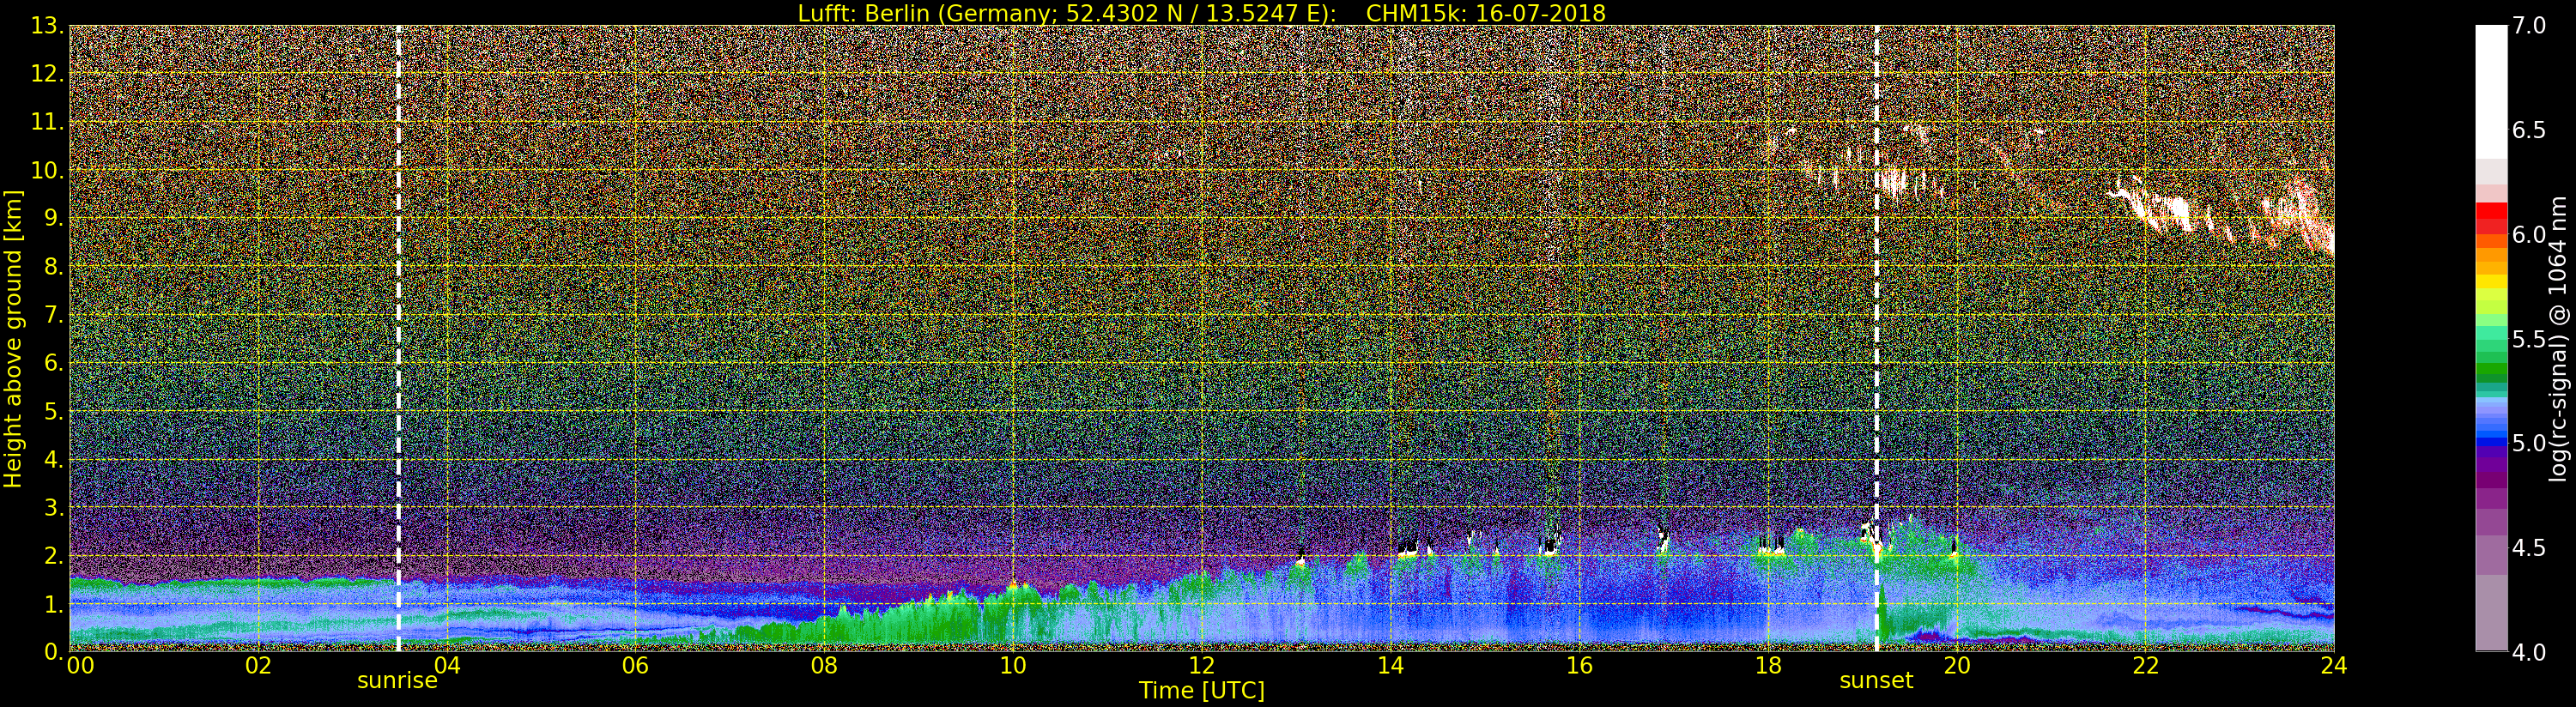
Task: Click the green section of the colorbar
Action: tap(2491, 360)
